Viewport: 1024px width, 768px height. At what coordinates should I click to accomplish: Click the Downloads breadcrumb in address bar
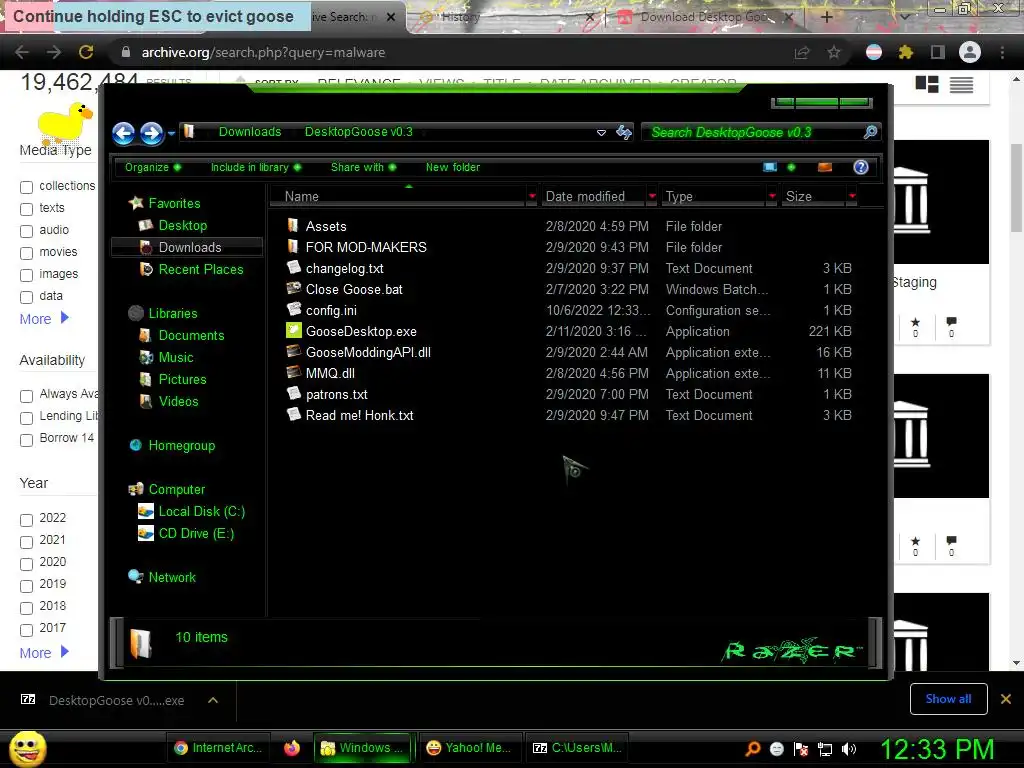249,132
